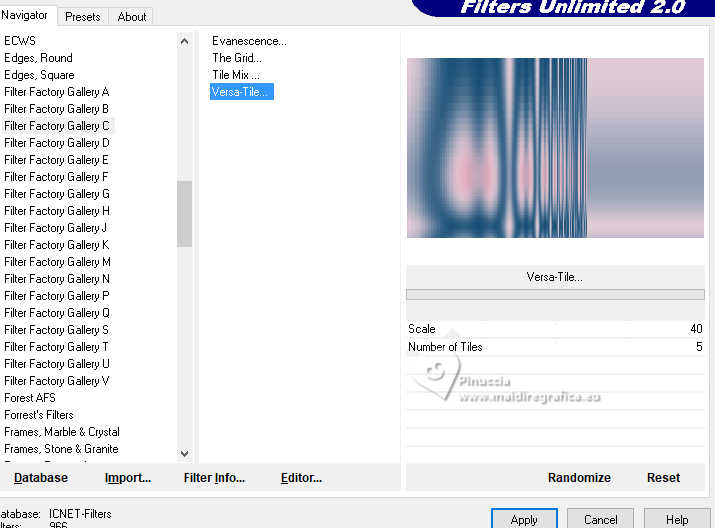Screen dimensions: 715x528
Task: Select Filter Factory Gallery C
Action: pos(57,126)
